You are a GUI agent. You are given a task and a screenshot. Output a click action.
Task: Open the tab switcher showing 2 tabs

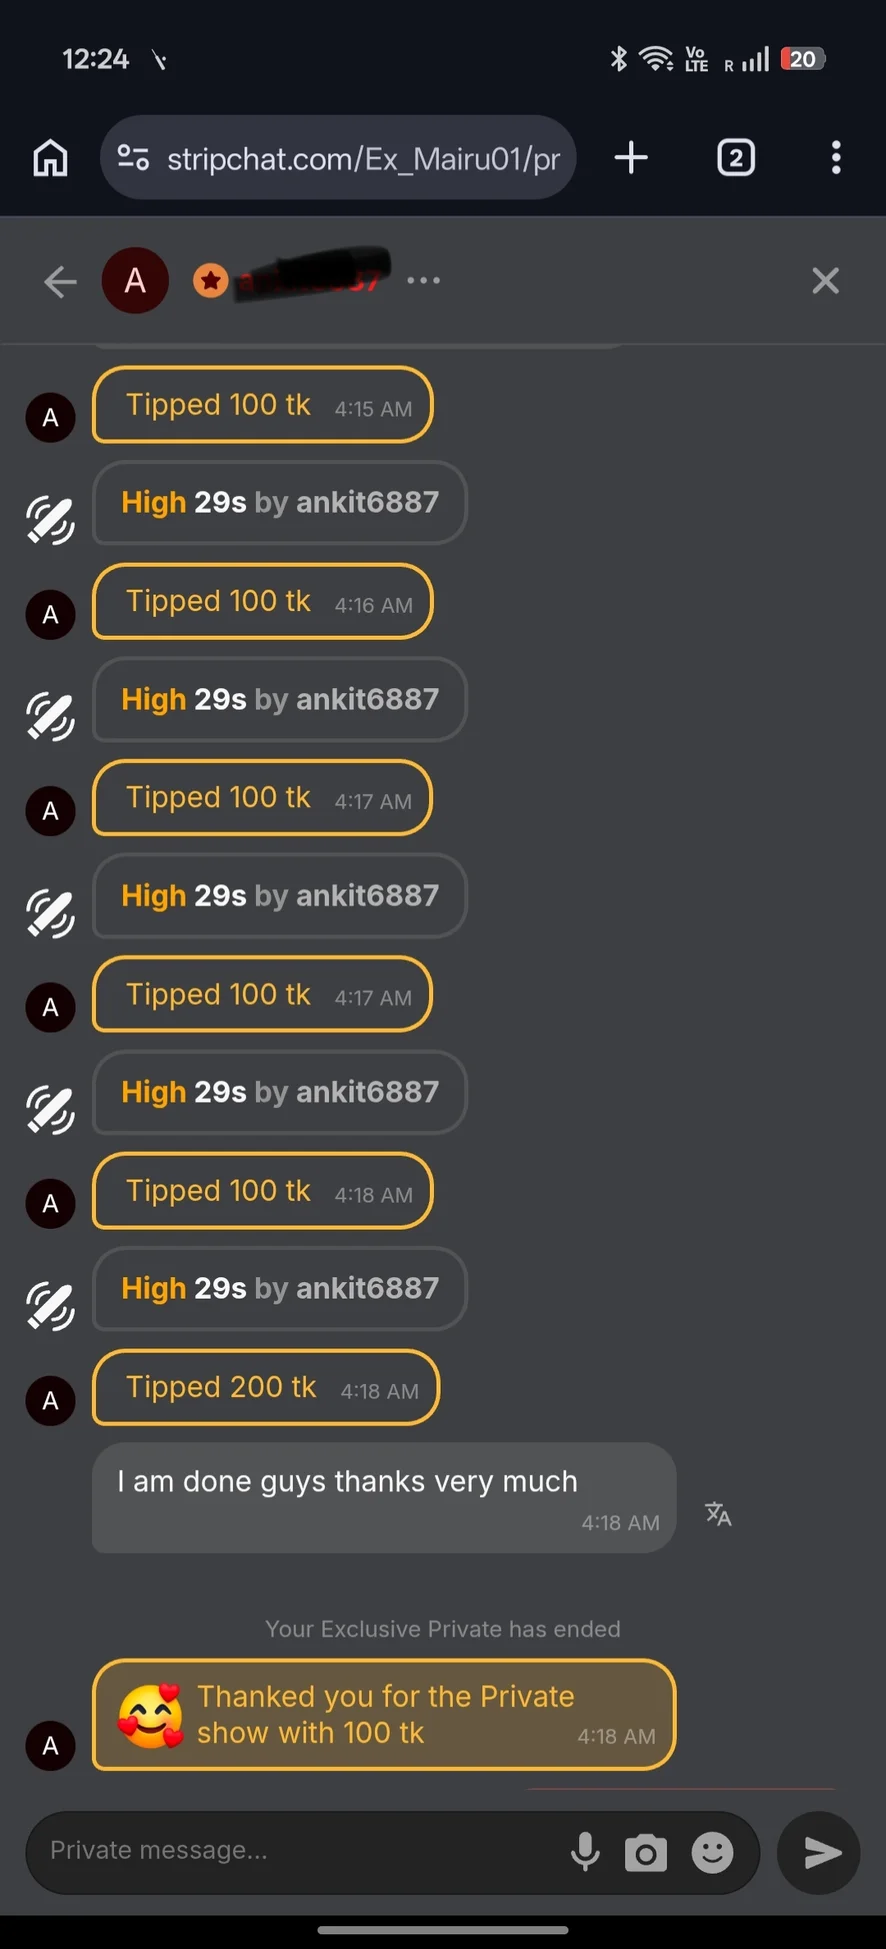coord(736,158)
